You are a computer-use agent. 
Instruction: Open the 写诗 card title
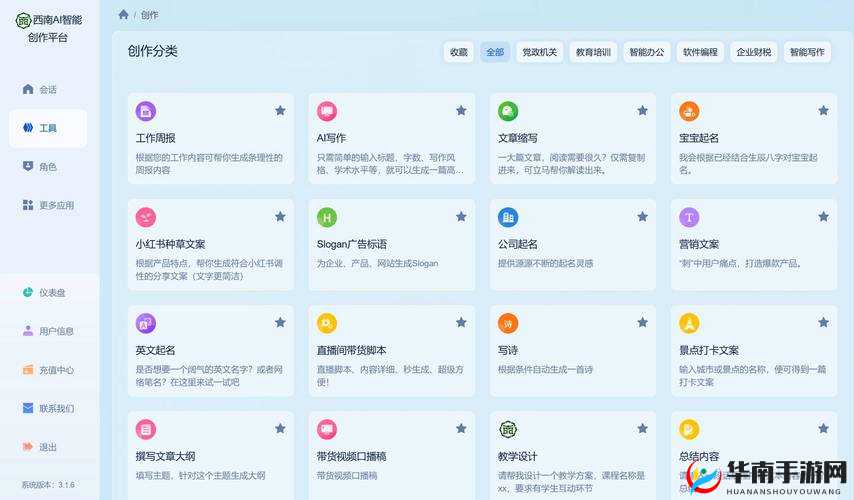508,350
